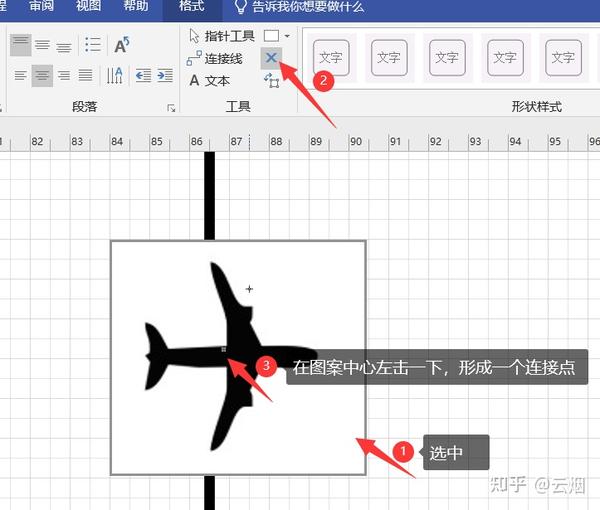Viewport: 600px width, 510px height.
Task: Align paragraph text right
Action: [64, 75]
